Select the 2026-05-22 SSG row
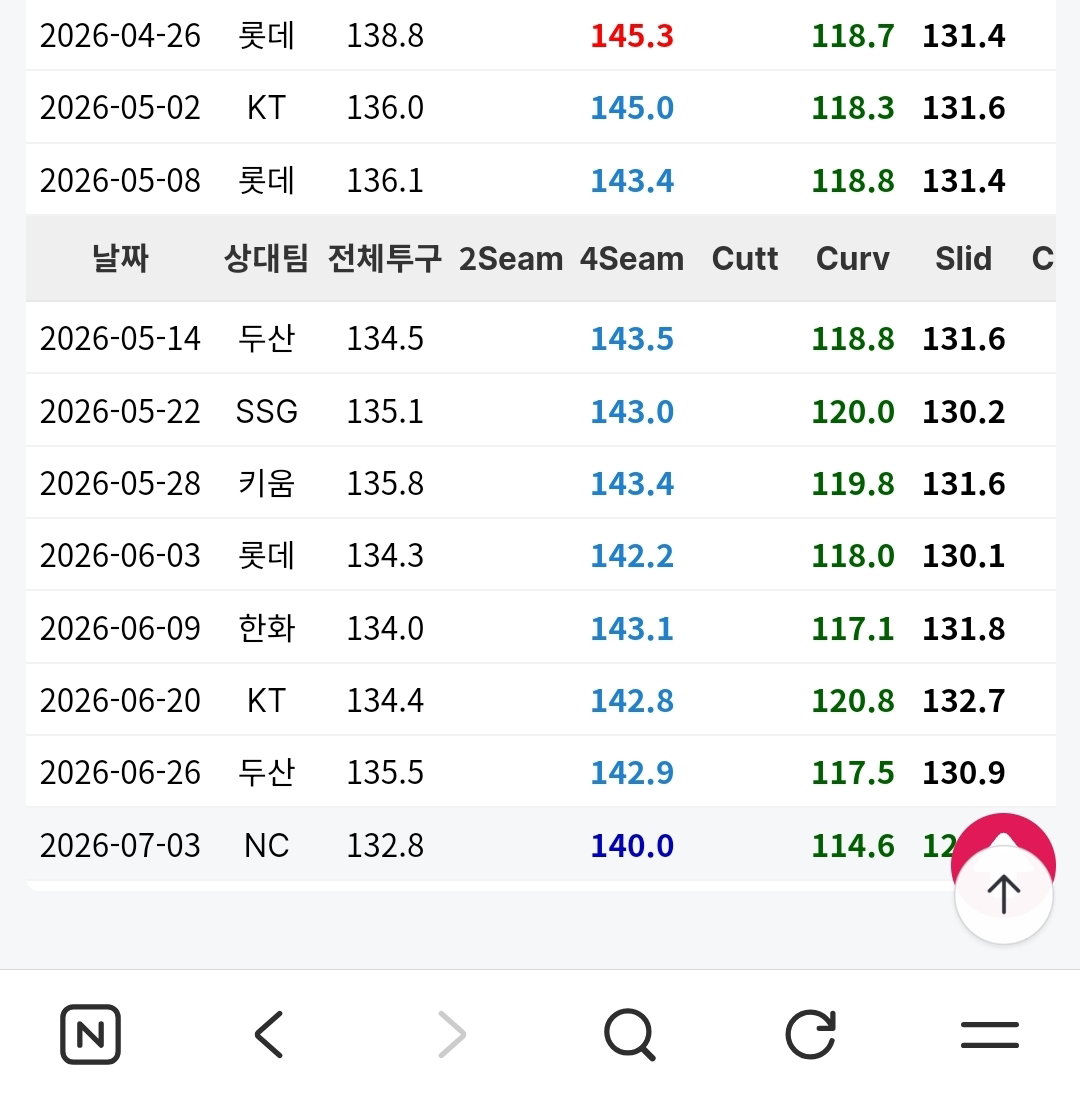The image size is (1080, 1099). 540,411
